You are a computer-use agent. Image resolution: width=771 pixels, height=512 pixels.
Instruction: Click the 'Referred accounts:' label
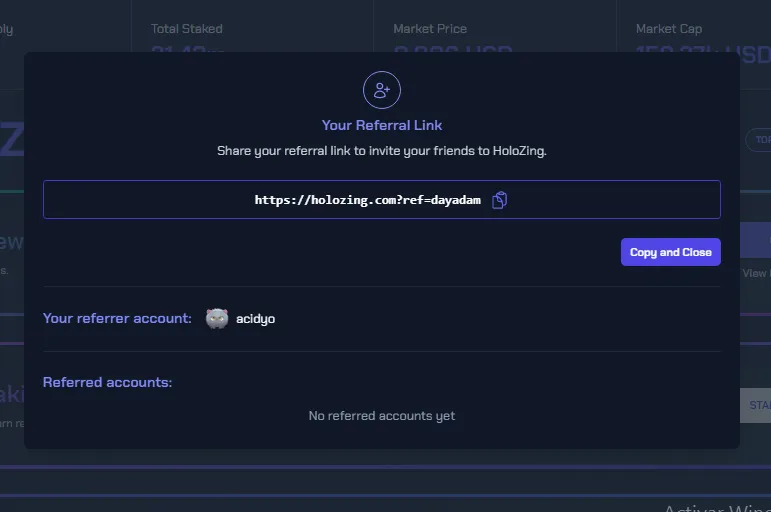(x=107, y=382)
